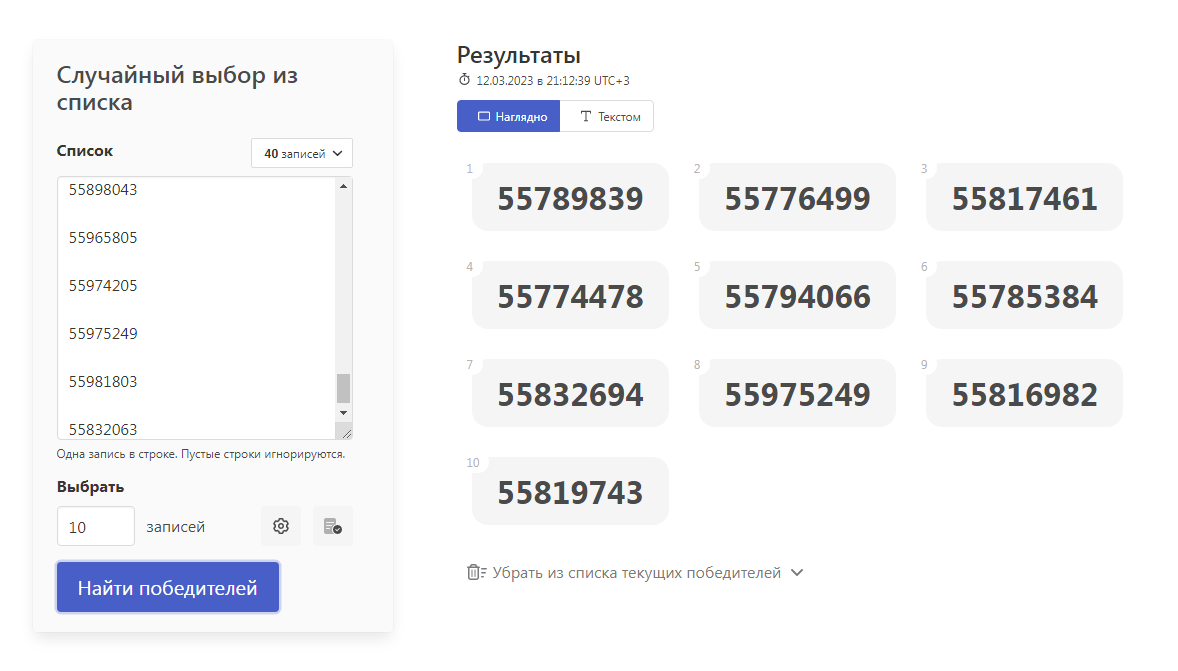The width and height of the screenshot is (1178, 671).
Task: Click the list scrollbar thumb
Action: point(344,388)
